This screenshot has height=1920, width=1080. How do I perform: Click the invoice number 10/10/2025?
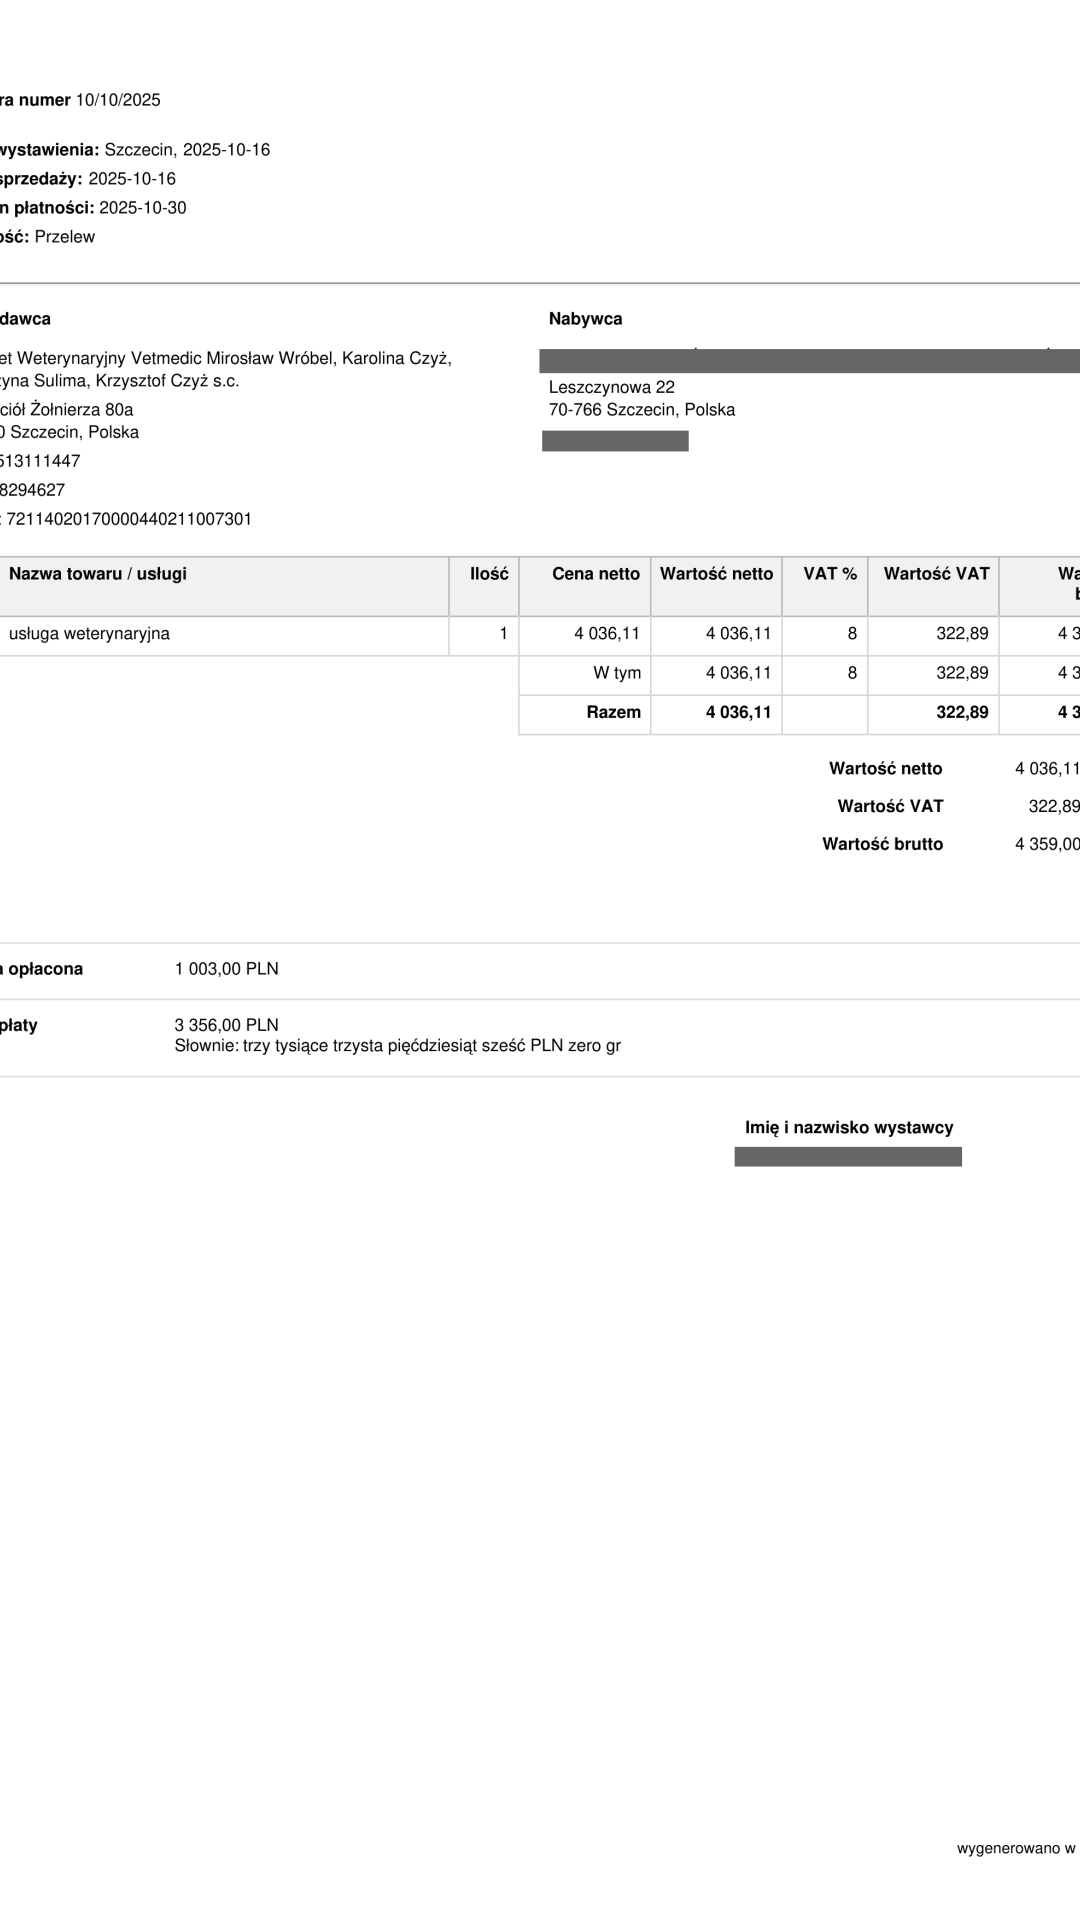pyautogui.click(x=118, y=100)
